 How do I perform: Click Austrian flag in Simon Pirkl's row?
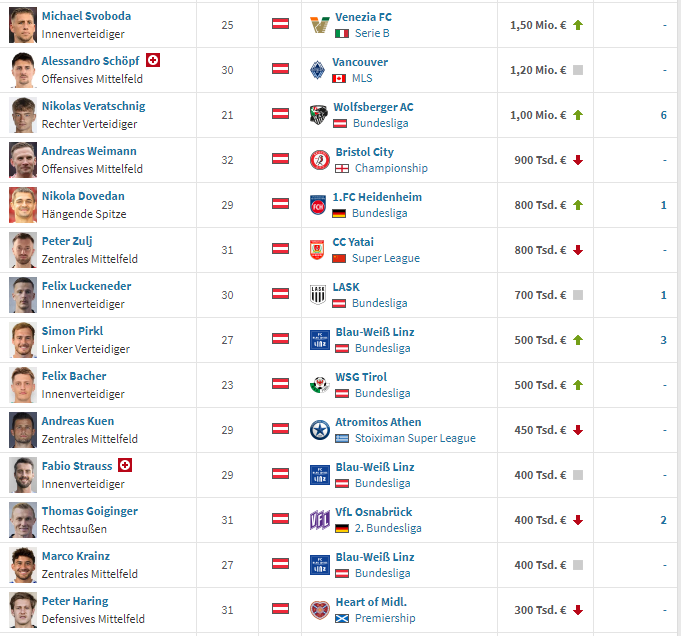tap(281, 339)
